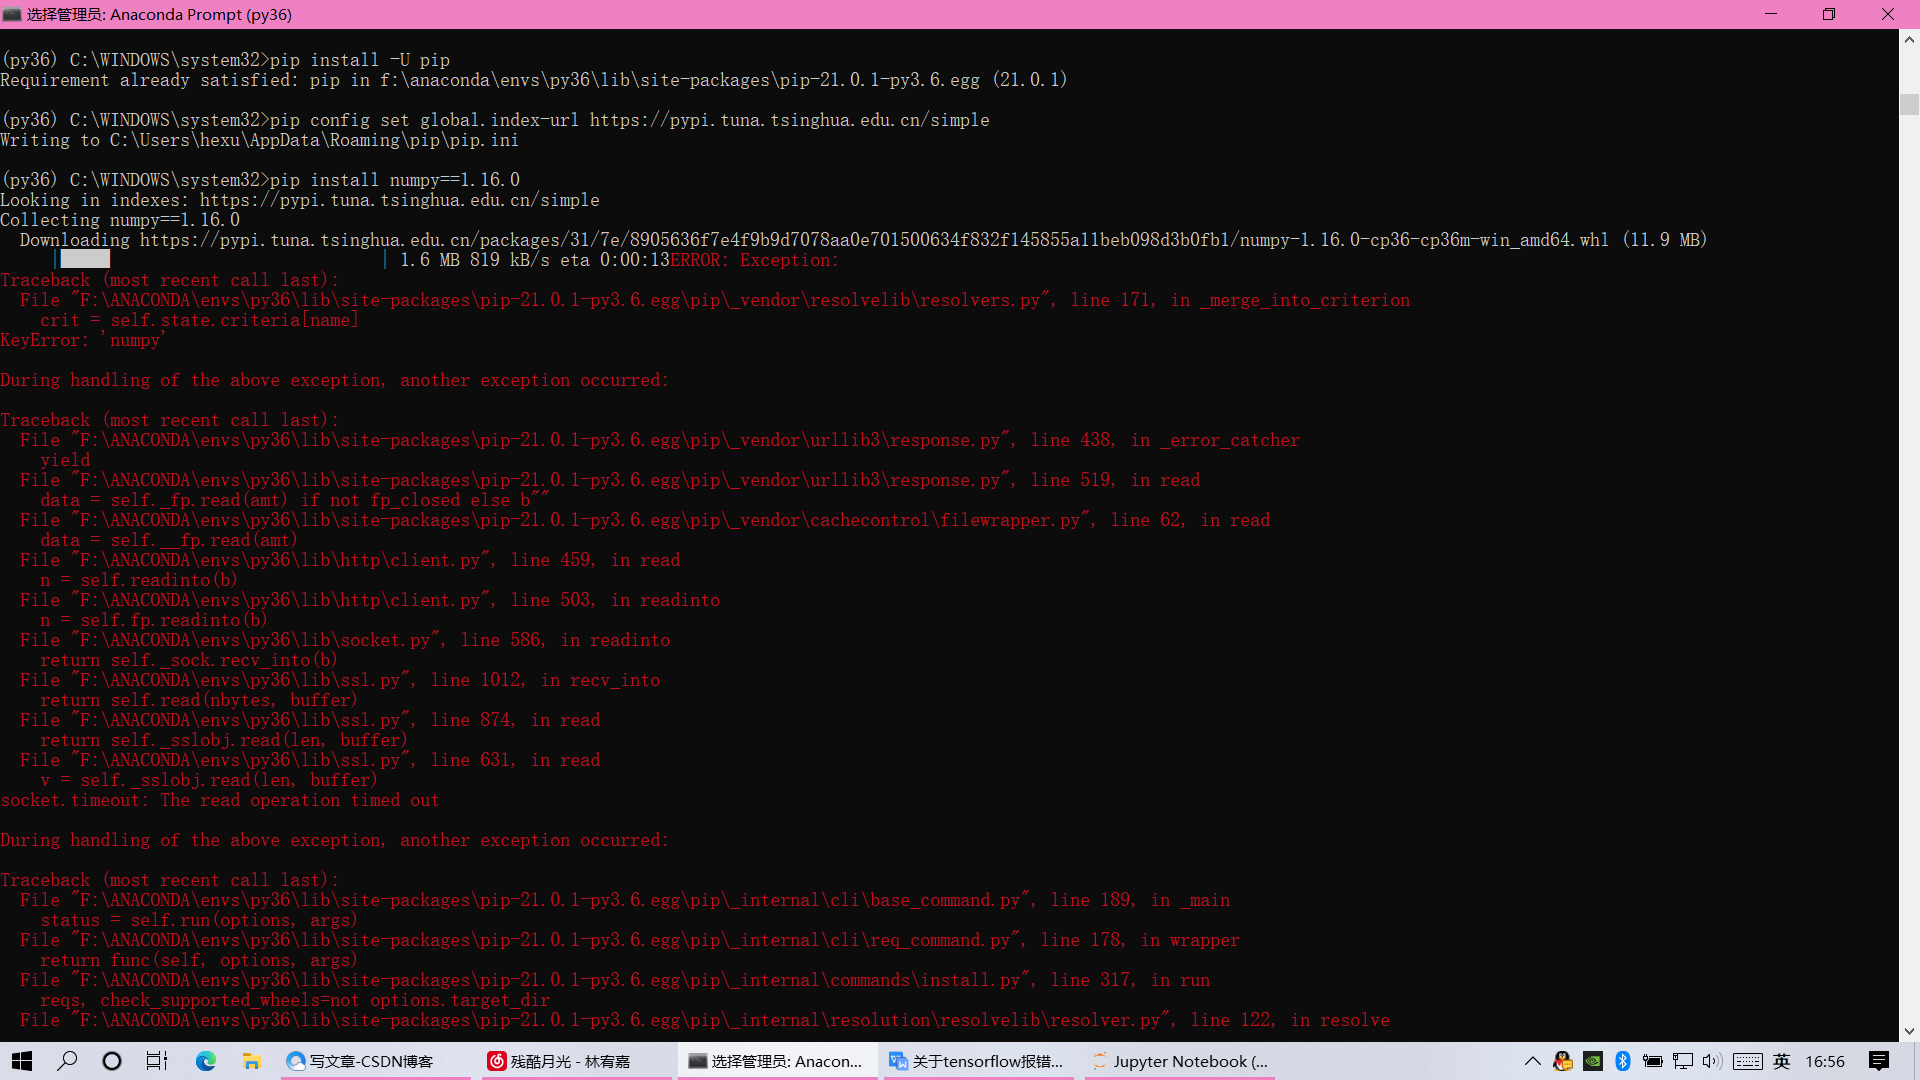
Task: Open the Start menu
Action: [21, 1061]
